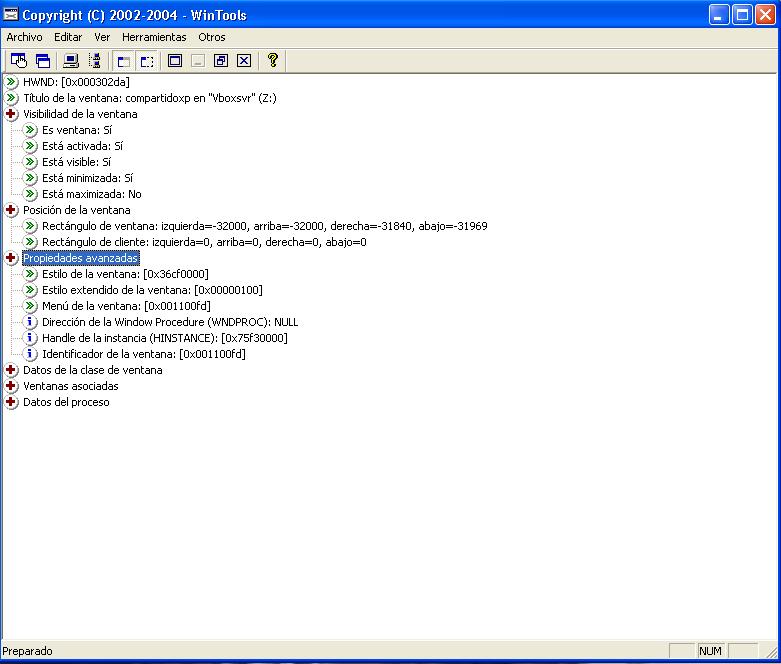Select the 'Está visible: Sí' row
Viewport: 781px width, 664px height.
(x=76, y=162)
